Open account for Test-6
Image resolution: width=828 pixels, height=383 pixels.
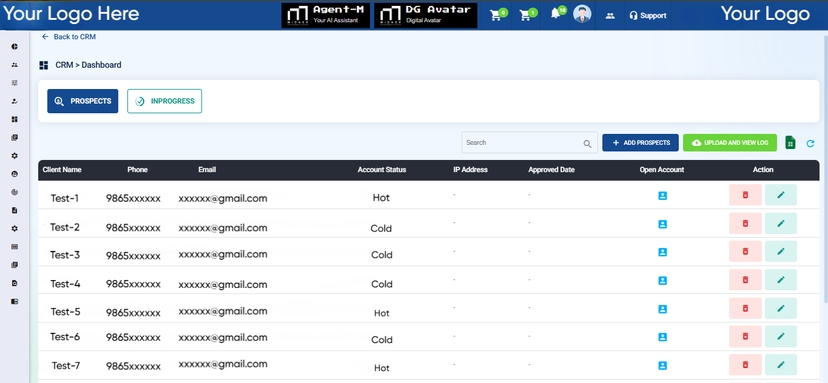point(662,337)
